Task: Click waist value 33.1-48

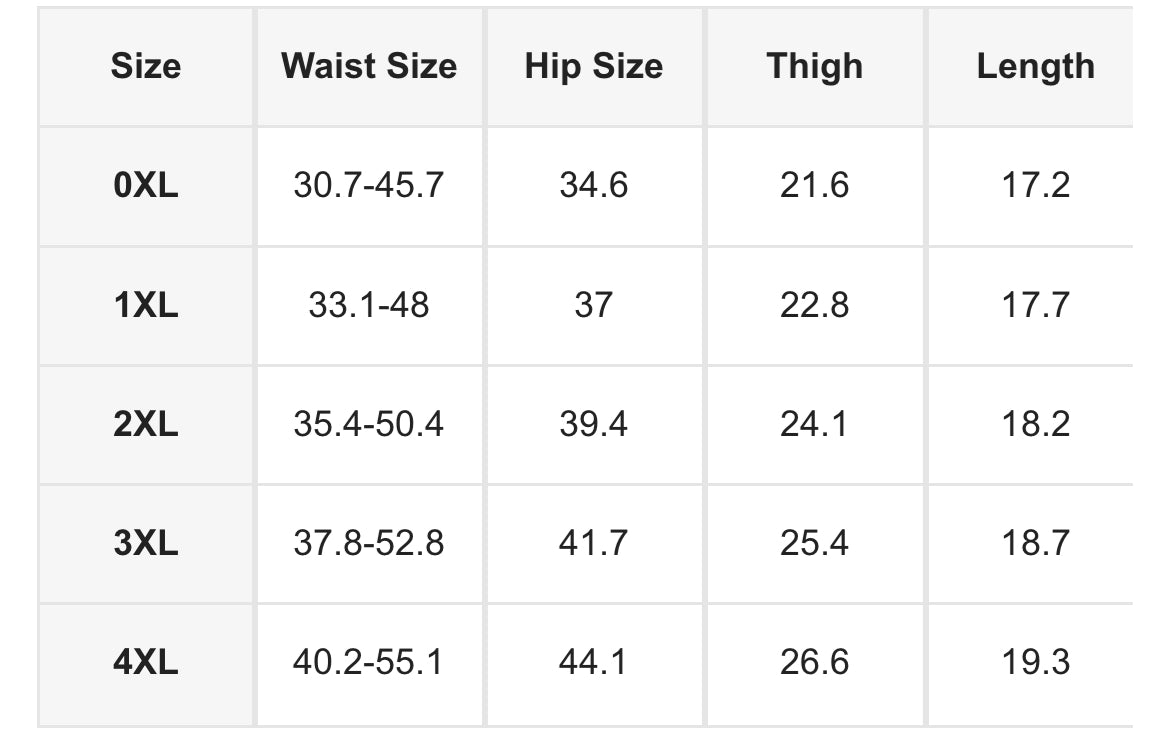Action: (x=369, y=304)
